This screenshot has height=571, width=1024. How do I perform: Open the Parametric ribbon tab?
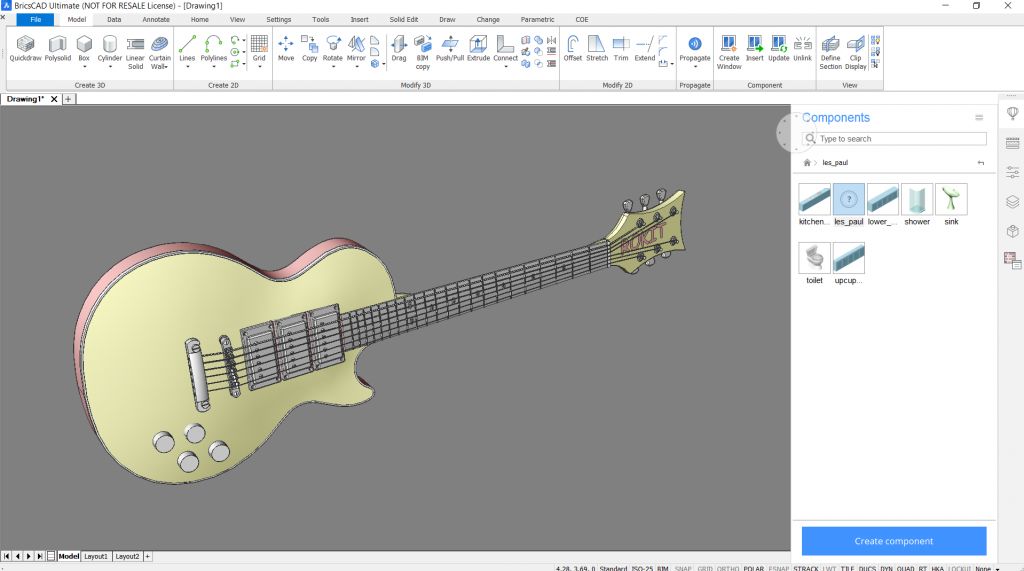[537, 20]
